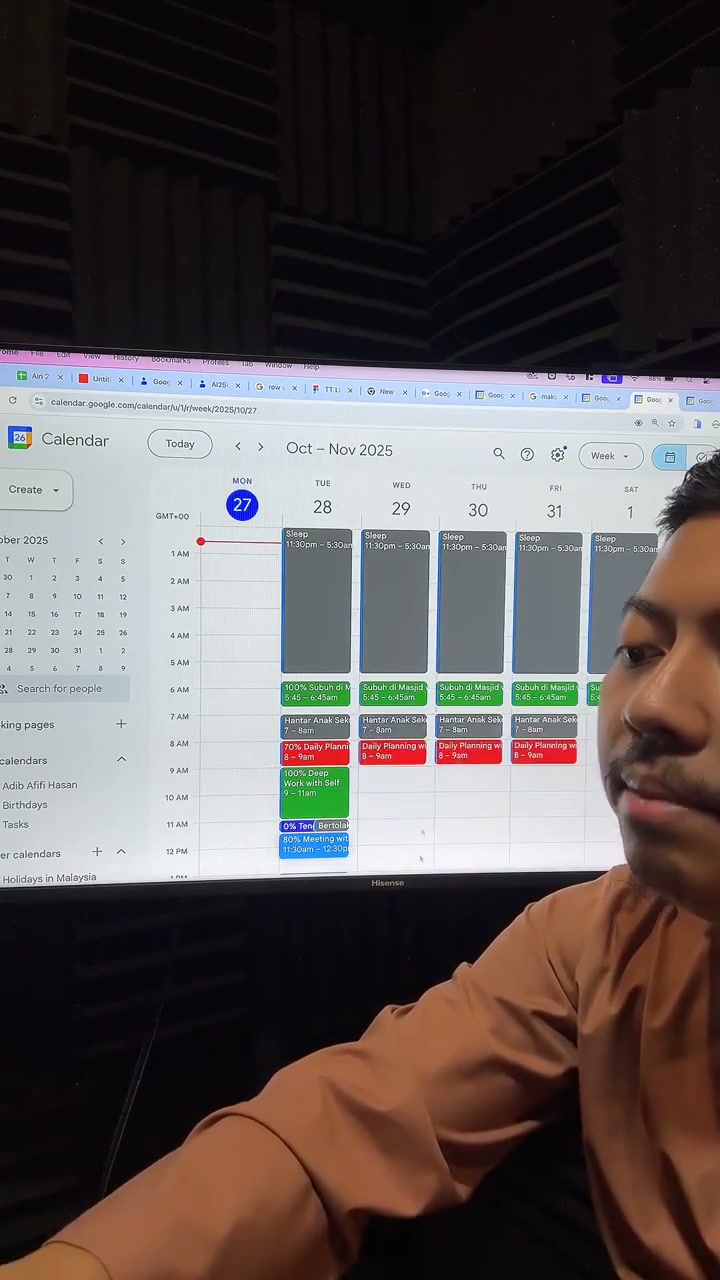Click the Google Calendar logo
The image size is (720, 1280).
coord(20,438)
